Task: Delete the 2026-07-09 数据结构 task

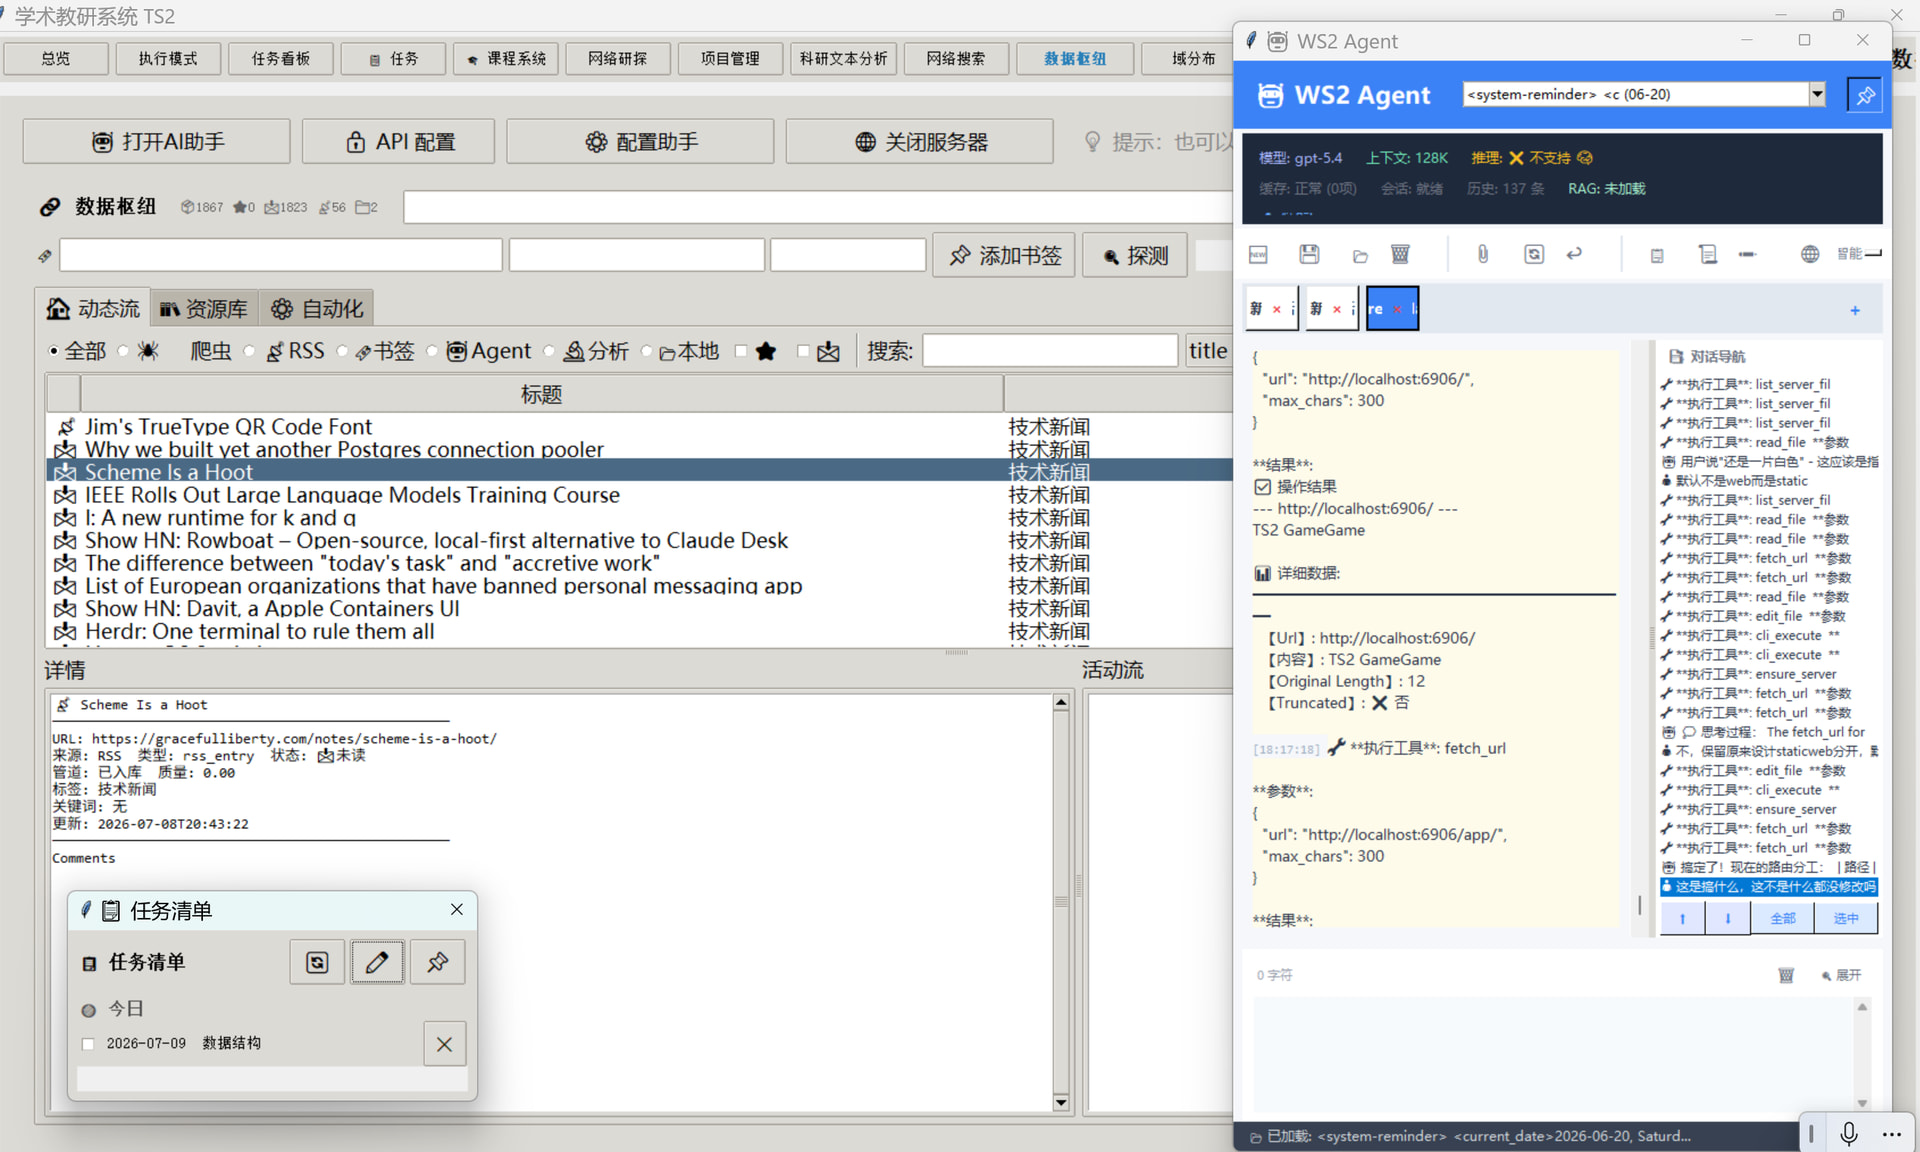Action: tap(444, 1044)
